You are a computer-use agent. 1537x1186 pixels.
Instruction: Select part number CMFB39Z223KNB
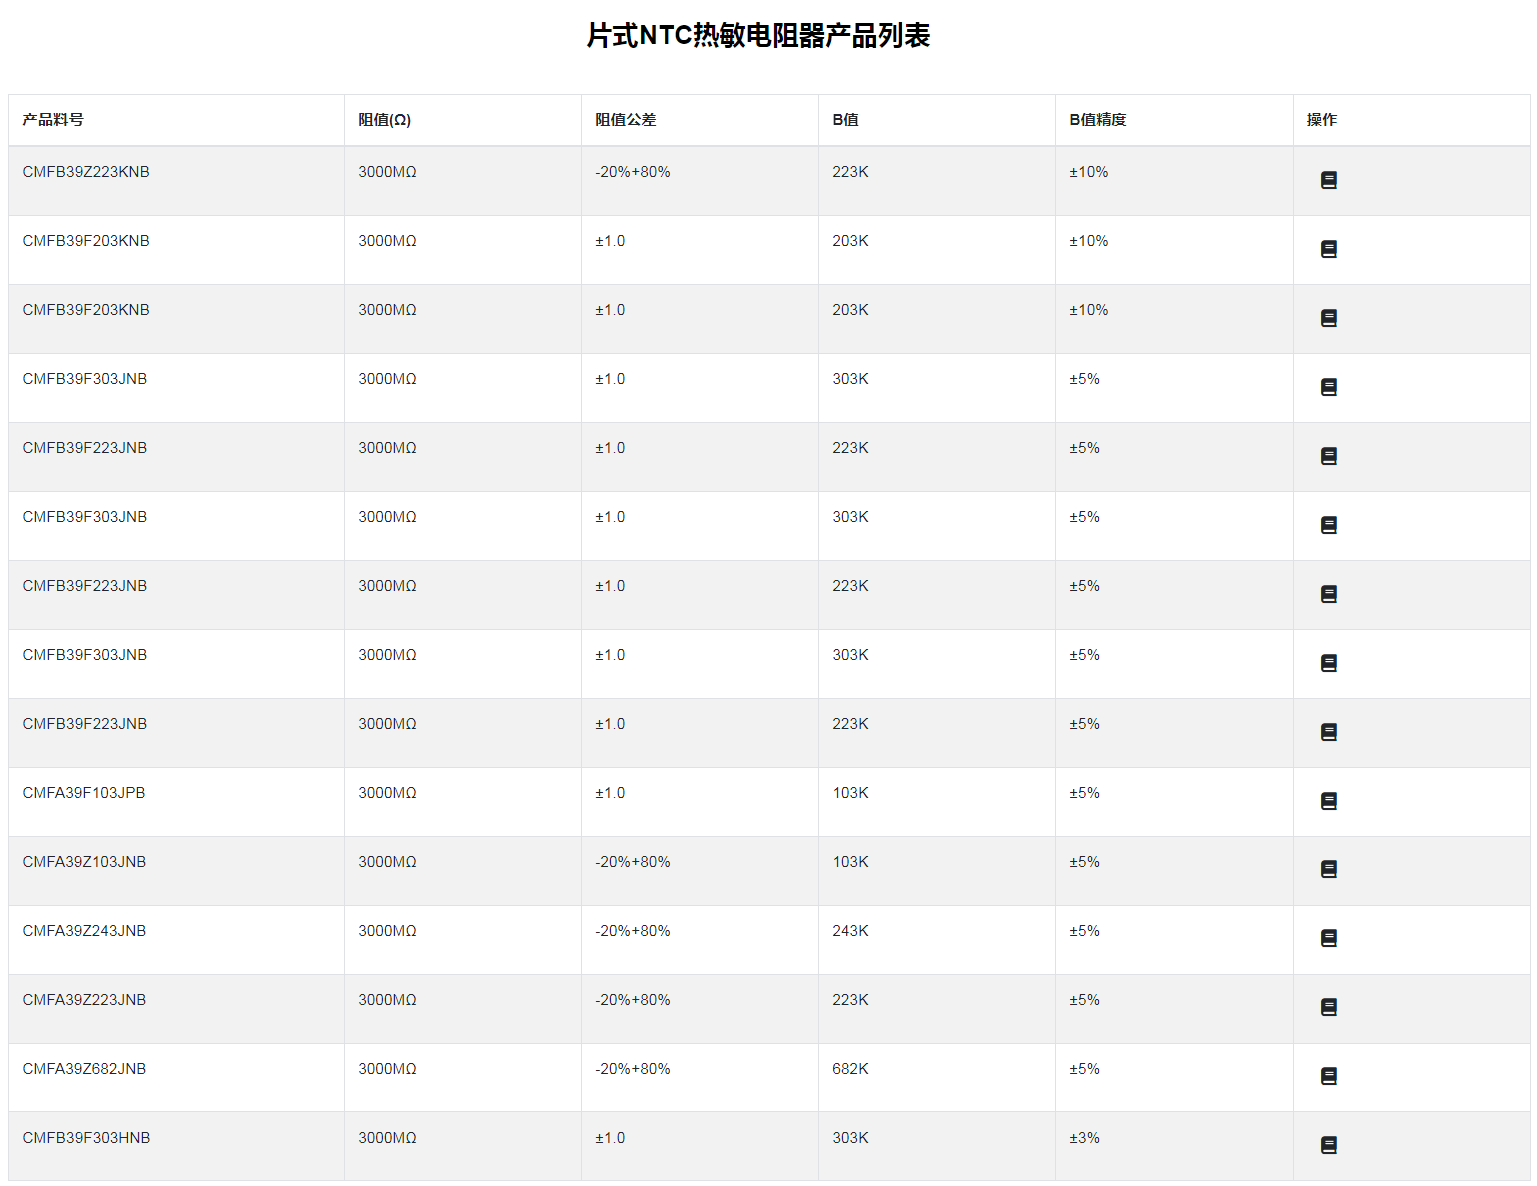(x=86, y=172)
